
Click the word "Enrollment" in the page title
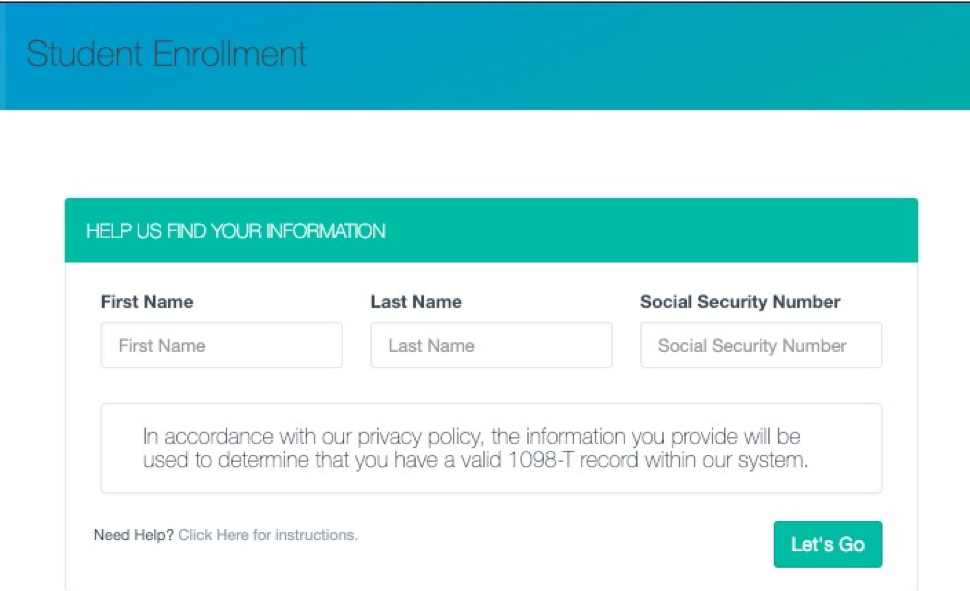tap(229, 54)
